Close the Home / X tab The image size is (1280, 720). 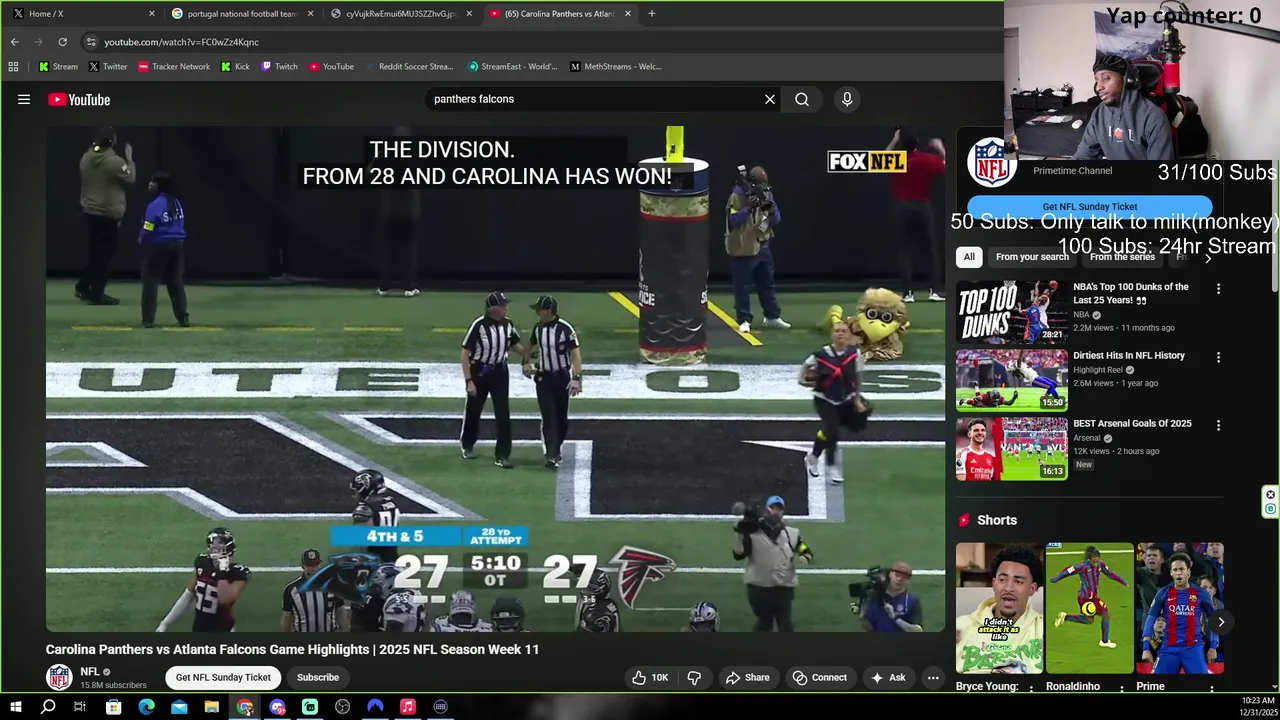pyautogui.click(x=152, y=14)
